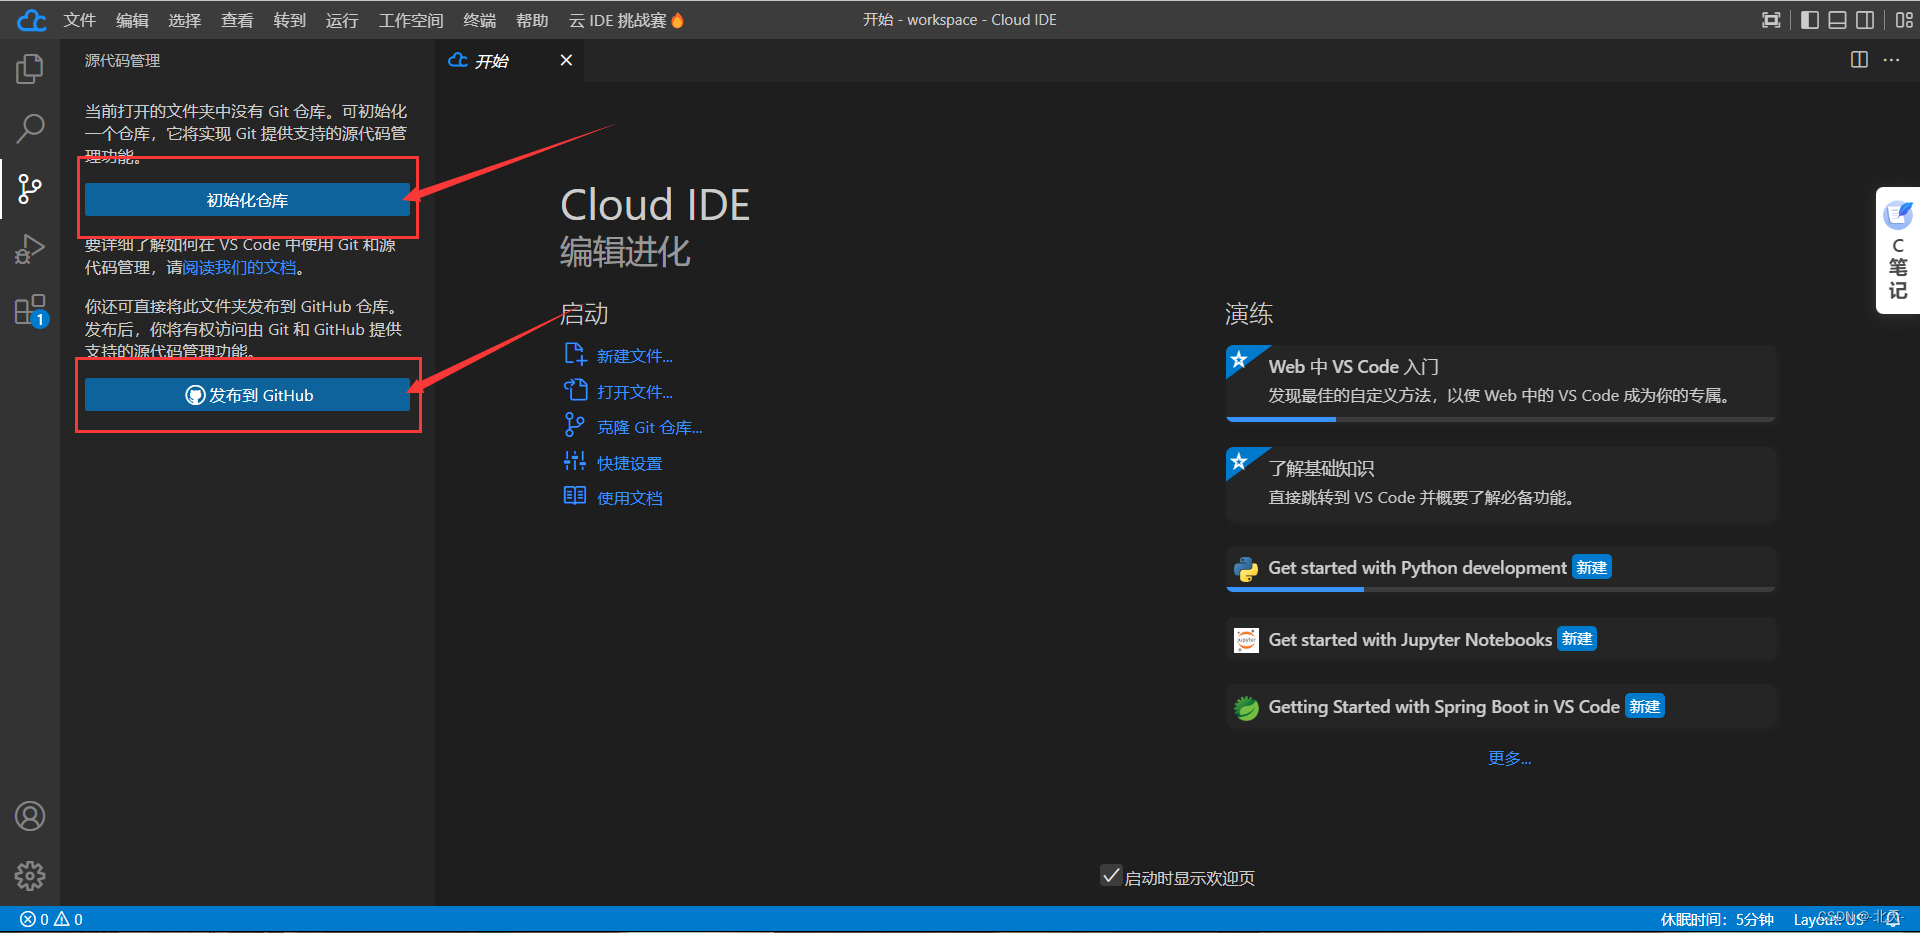Click the Spring Boot leaf icon
Viewport: 1920px width, 933px height.
point(1246,708)
